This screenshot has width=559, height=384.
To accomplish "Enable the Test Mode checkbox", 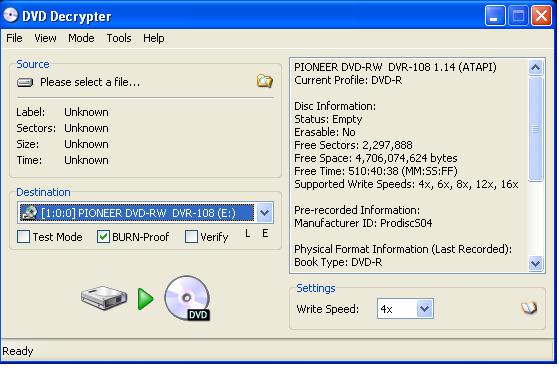I will 24,237.
